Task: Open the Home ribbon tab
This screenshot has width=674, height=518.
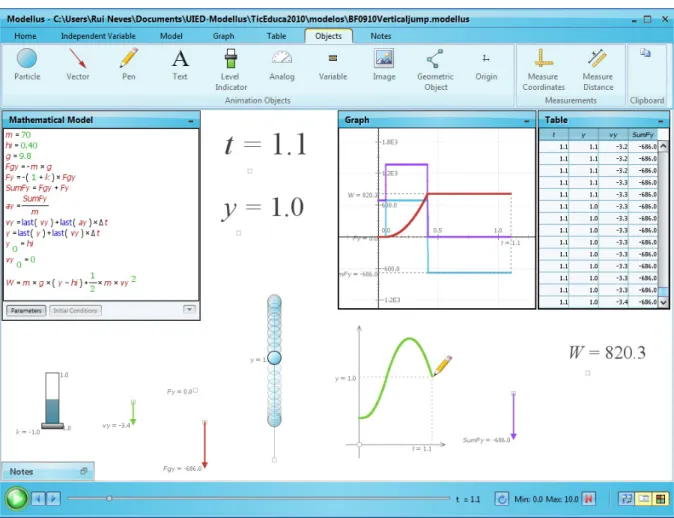Action: pos(25,36)
